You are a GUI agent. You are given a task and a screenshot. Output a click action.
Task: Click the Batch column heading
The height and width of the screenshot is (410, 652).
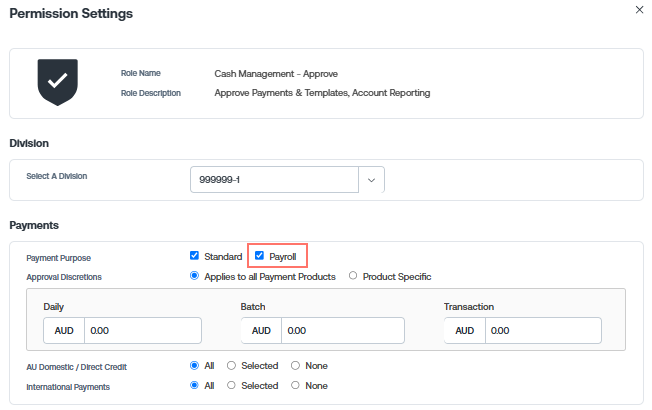point(253,307)
